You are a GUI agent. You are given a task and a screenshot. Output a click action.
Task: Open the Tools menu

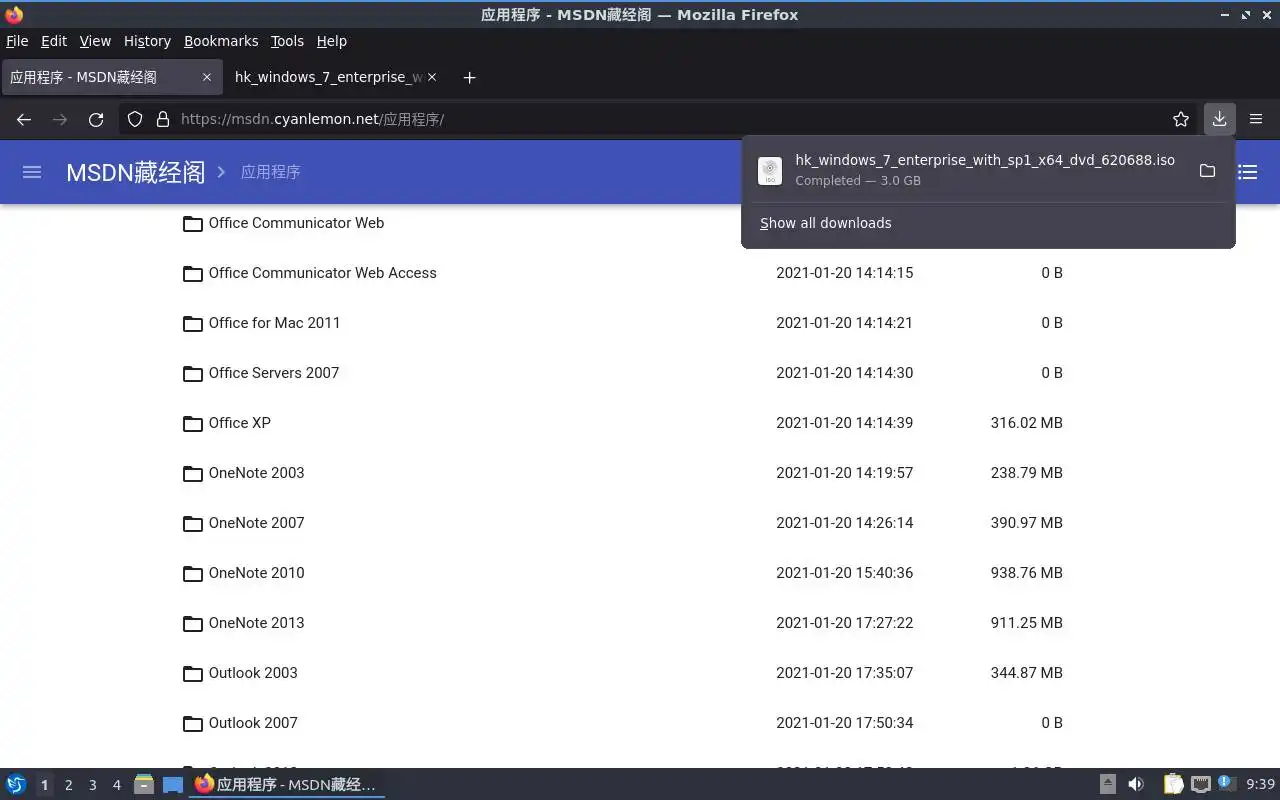tap(287, 41)
